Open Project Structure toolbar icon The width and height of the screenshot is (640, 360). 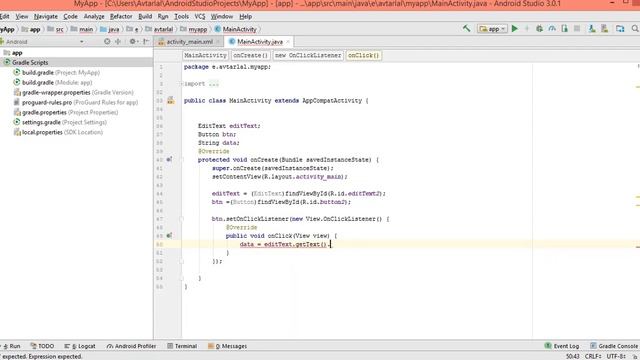[x=620, y=29]
